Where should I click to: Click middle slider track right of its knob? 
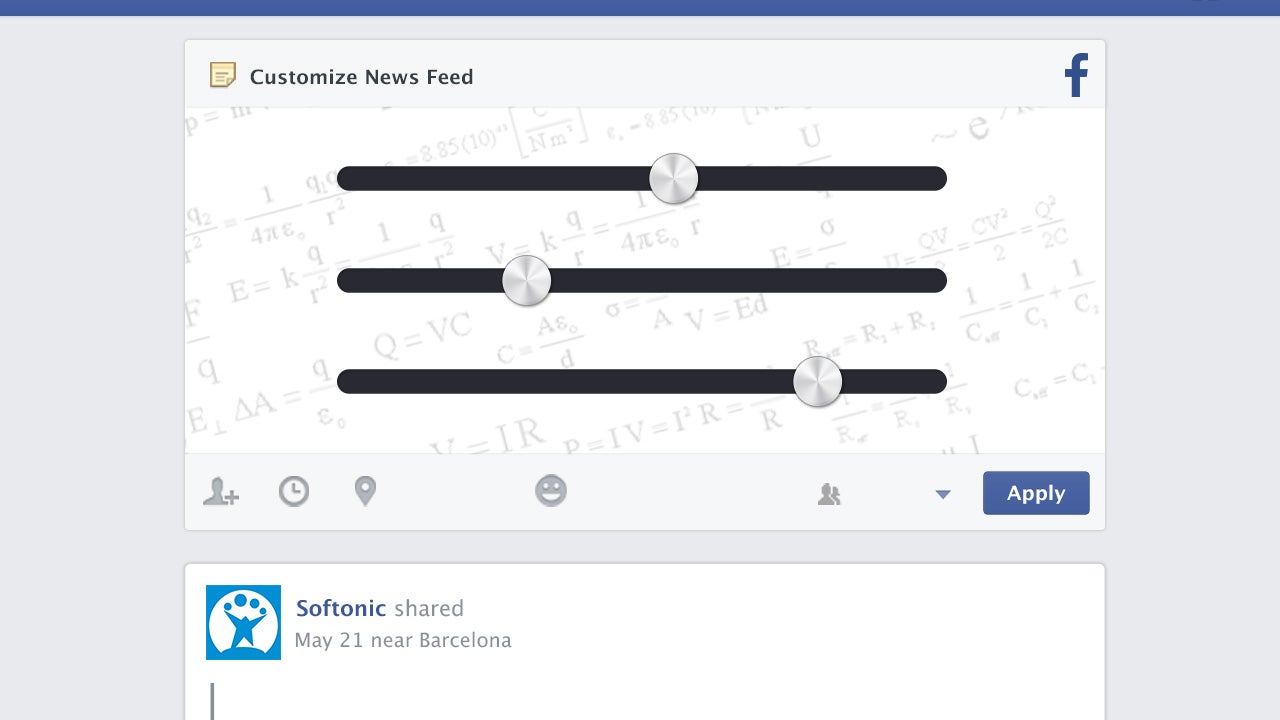[x=749, y=281]
